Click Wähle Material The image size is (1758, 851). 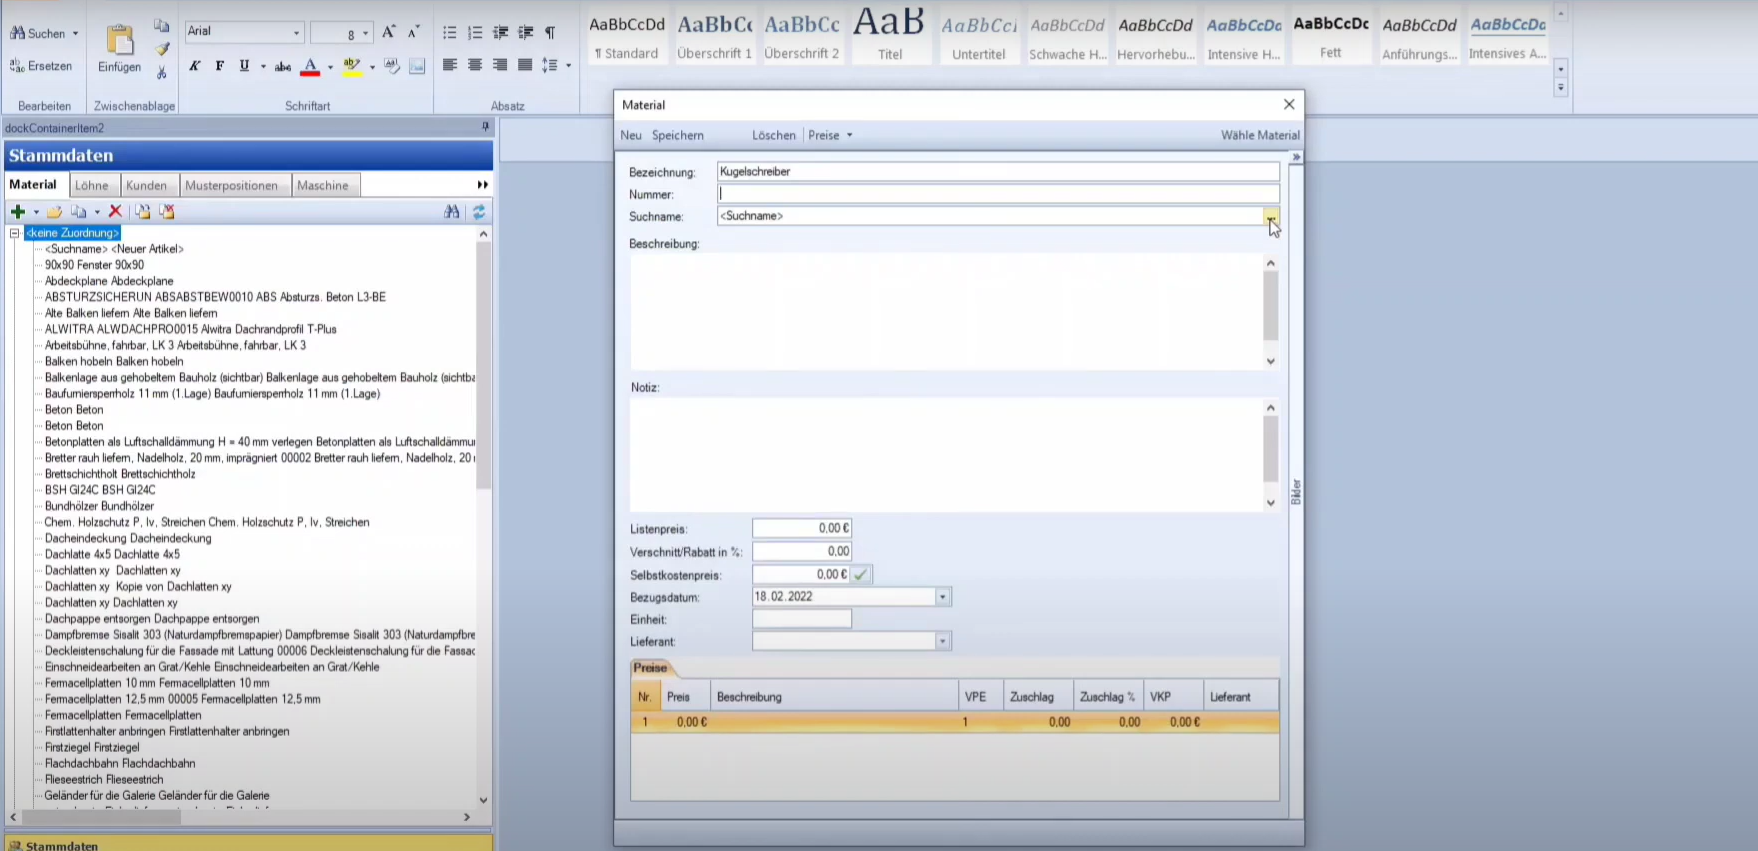[1260, 135]
